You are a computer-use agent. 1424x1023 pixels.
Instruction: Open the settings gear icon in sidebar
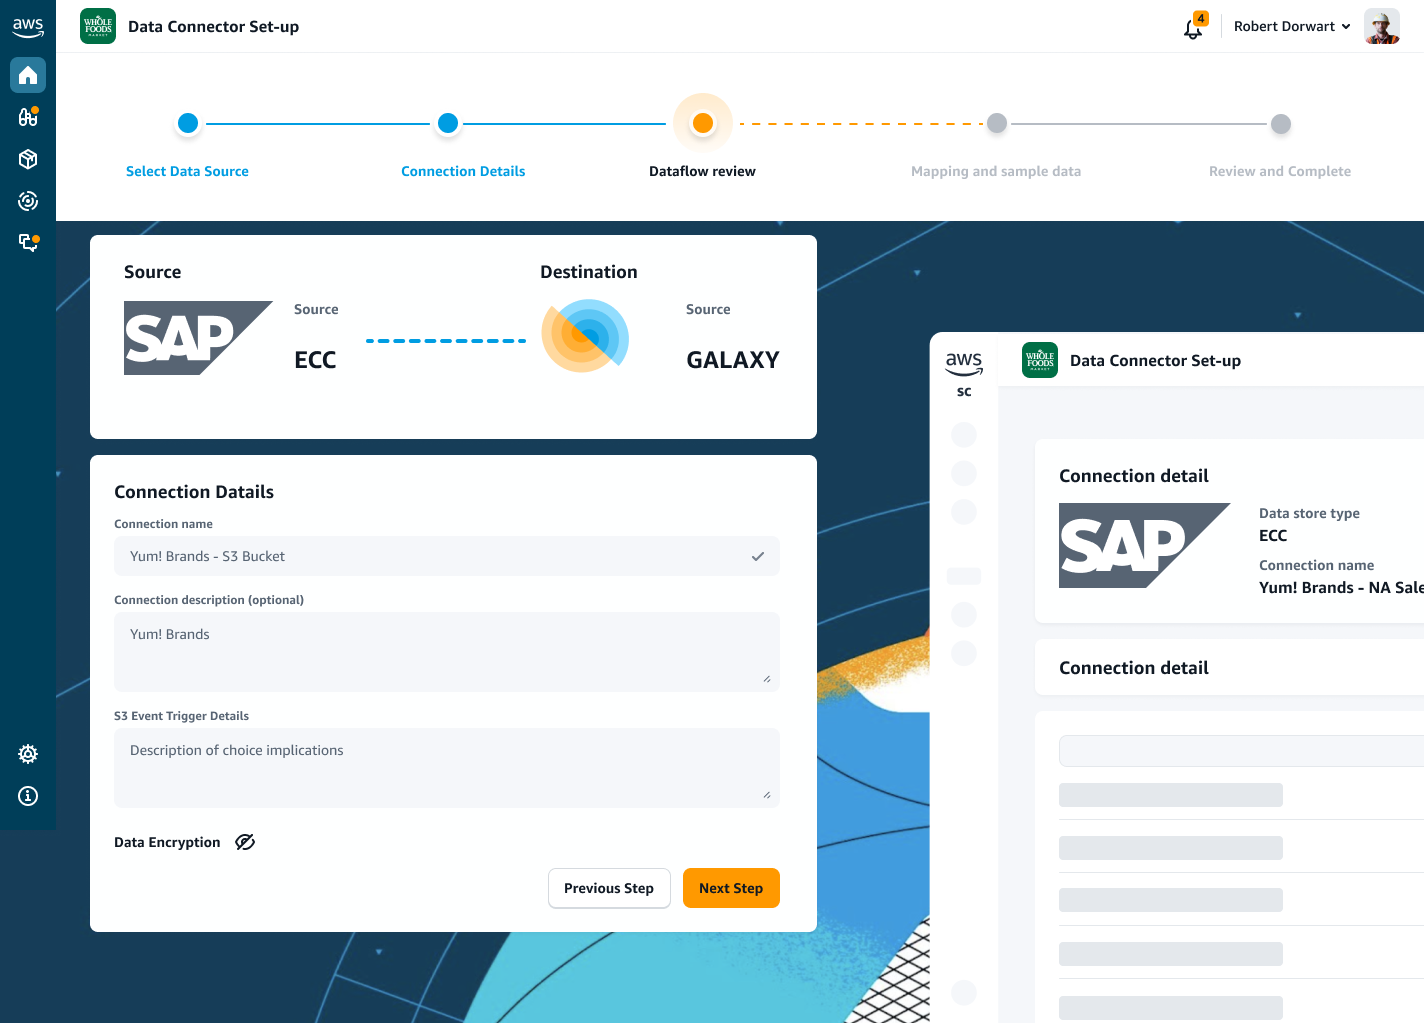[28, 754]
